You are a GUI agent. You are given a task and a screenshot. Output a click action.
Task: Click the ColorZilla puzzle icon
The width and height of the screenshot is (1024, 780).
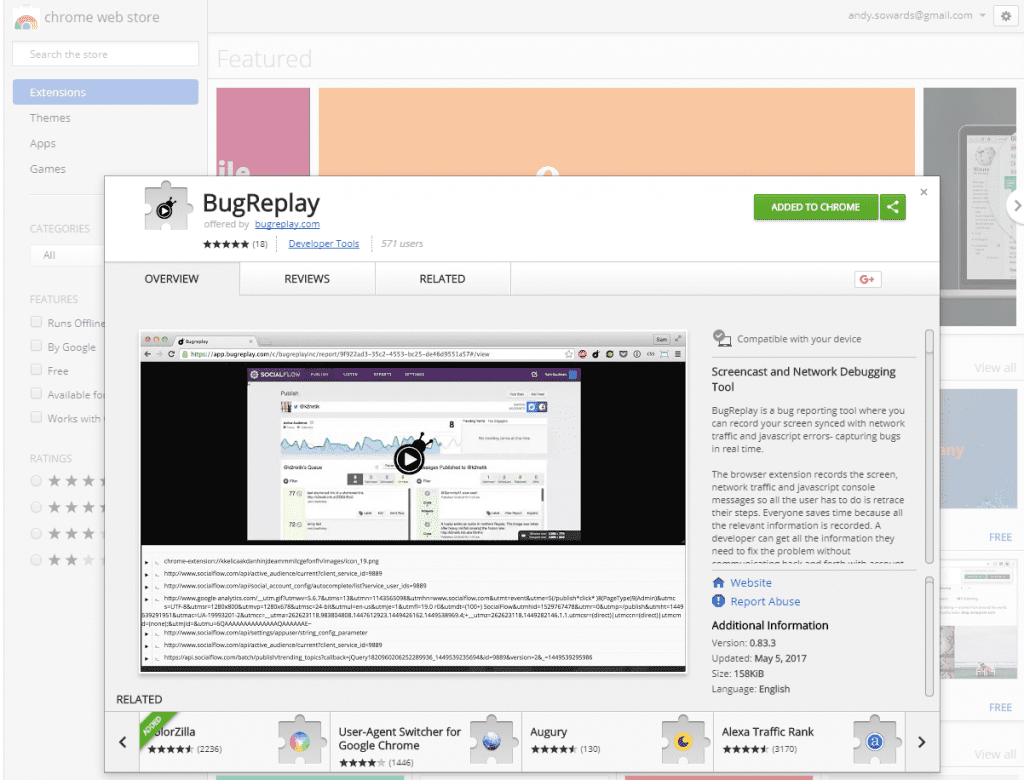pyautogui.click(x=300, y=741)
